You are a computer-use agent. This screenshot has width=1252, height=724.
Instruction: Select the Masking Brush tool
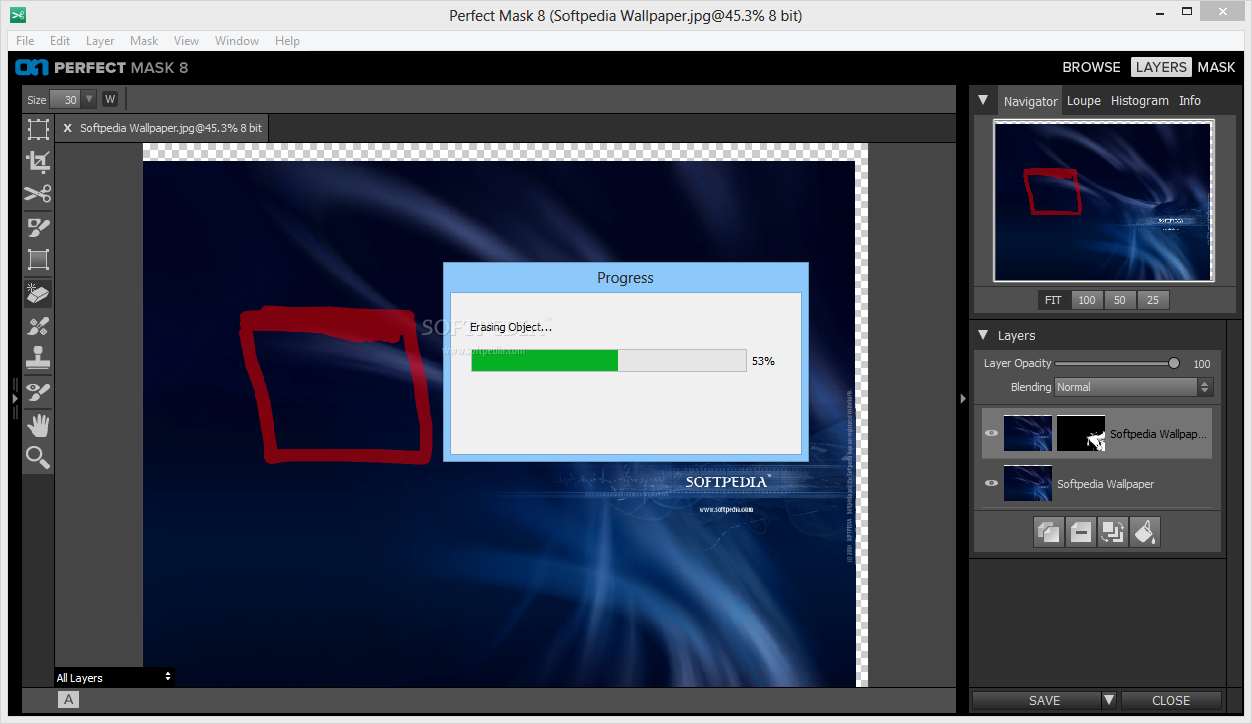tap(38, 227)
